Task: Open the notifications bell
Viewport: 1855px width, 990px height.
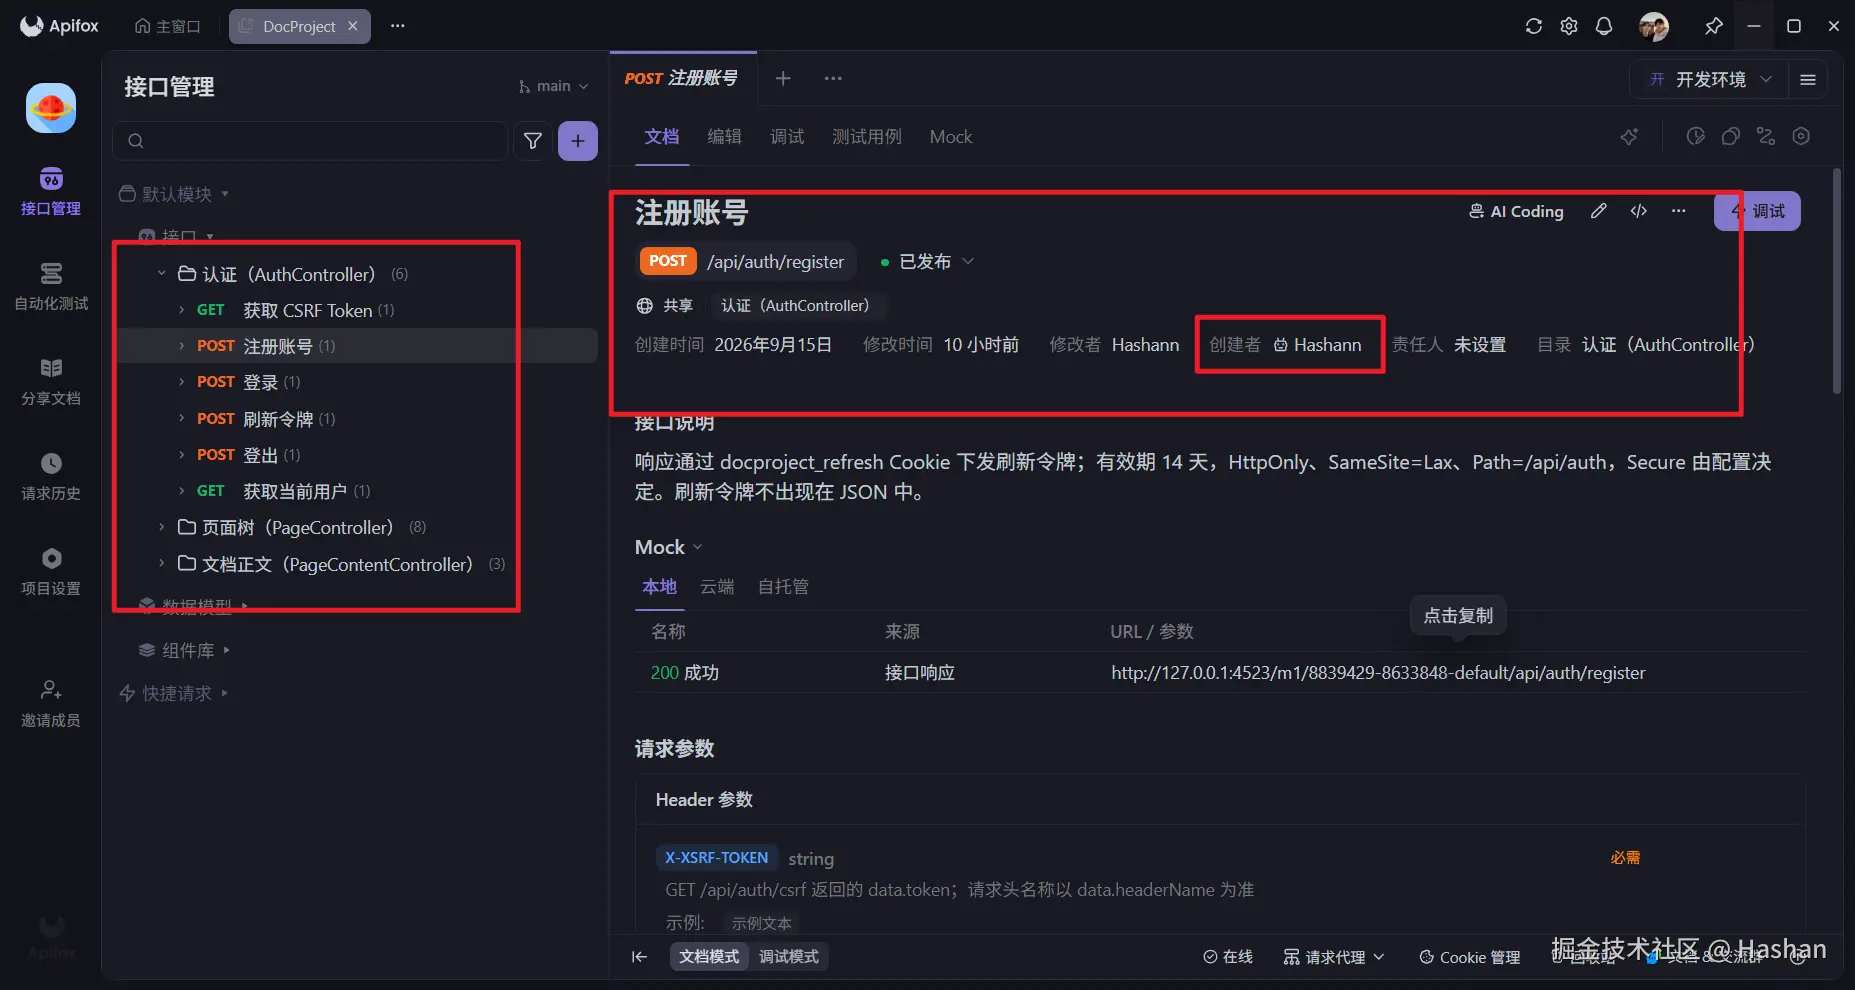Action: pos(1604,26)
